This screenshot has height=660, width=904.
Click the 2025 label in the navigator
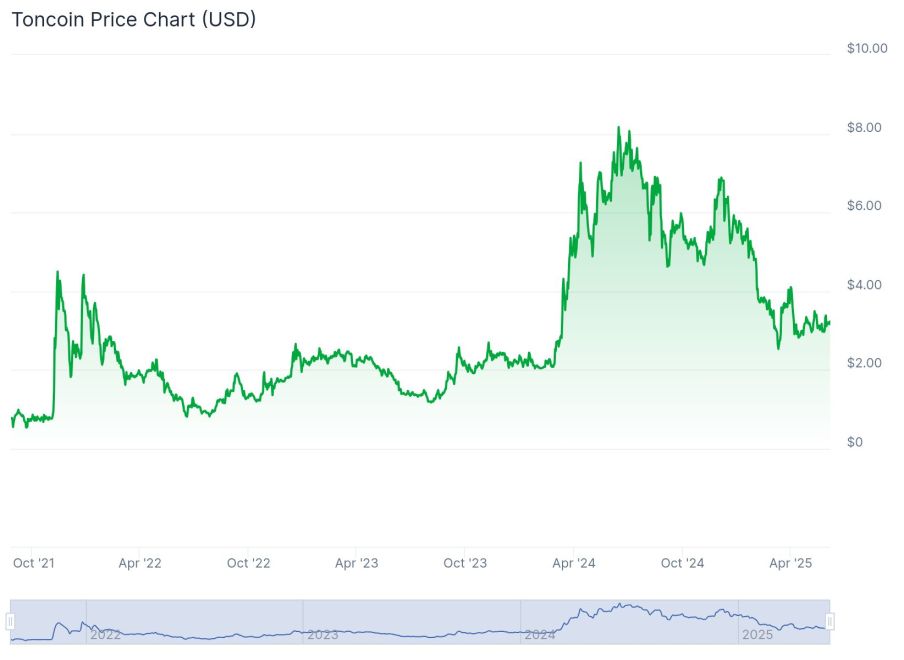click(x=757, y=635)
